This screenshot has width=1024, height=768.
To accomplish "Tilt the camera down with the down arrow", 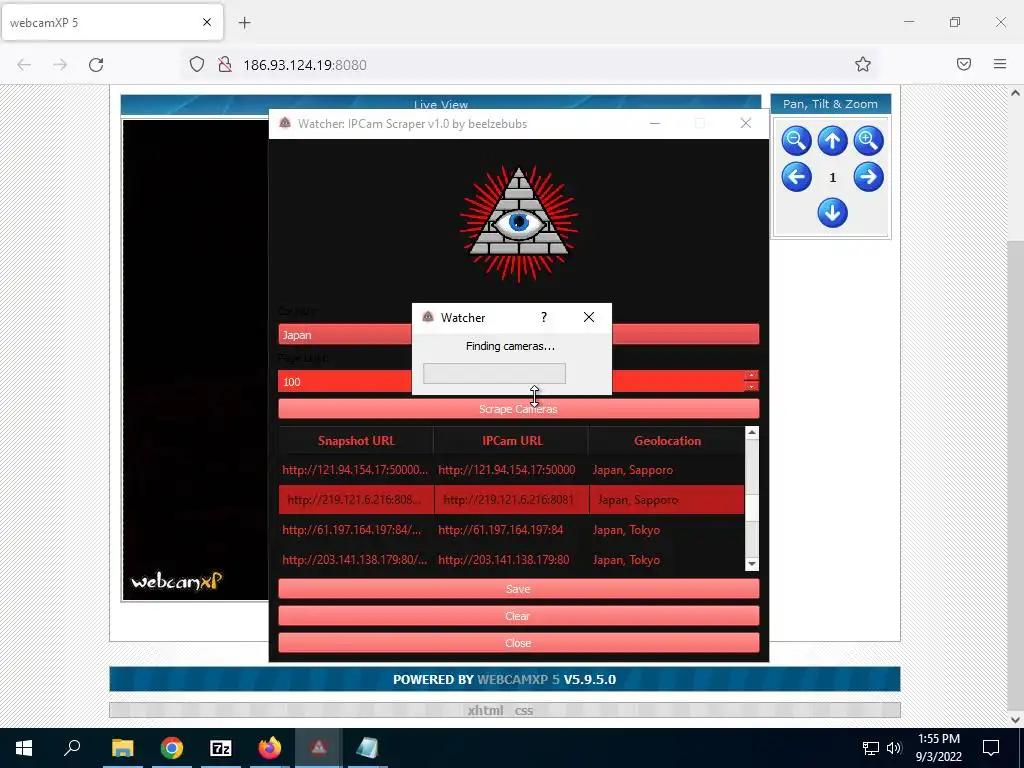I will click(832, 213).
